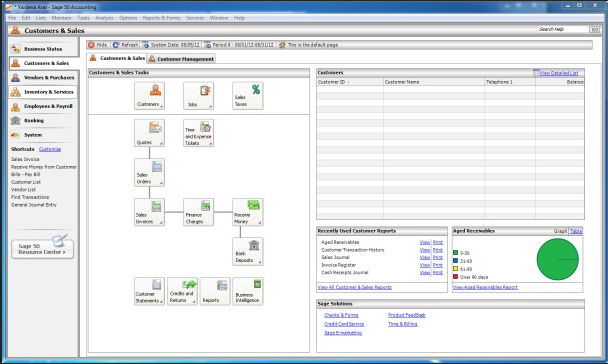
Task: Open the Business Intelligence icon
Action: (x=248, y=291)
